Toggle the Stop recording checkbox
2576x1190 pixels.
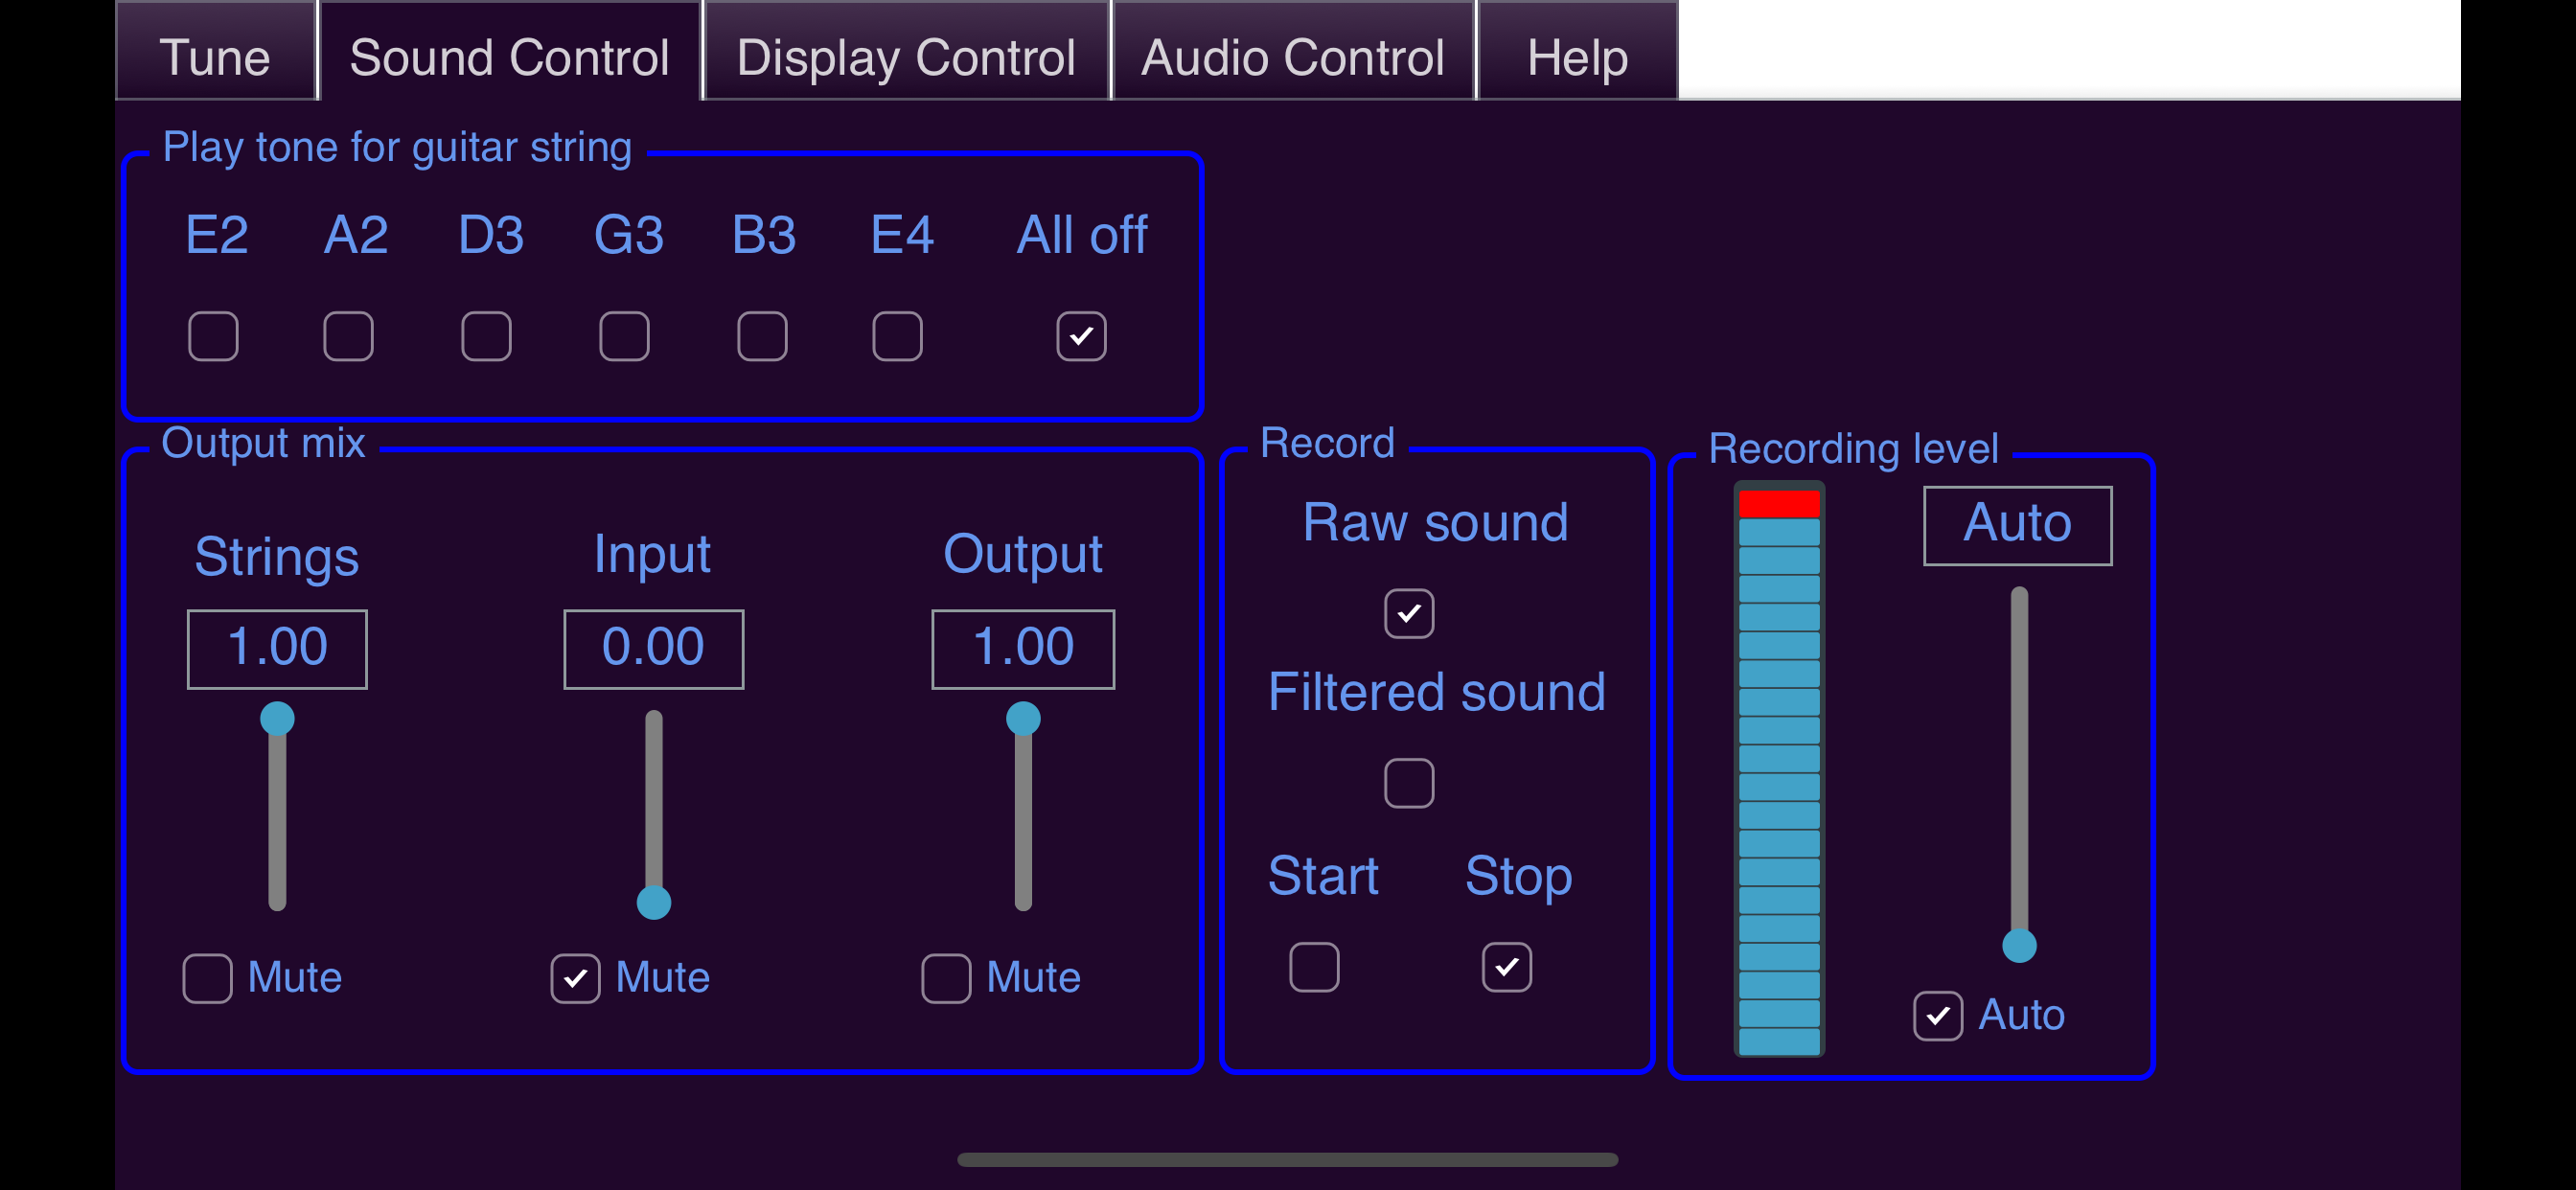(1506, 967)
